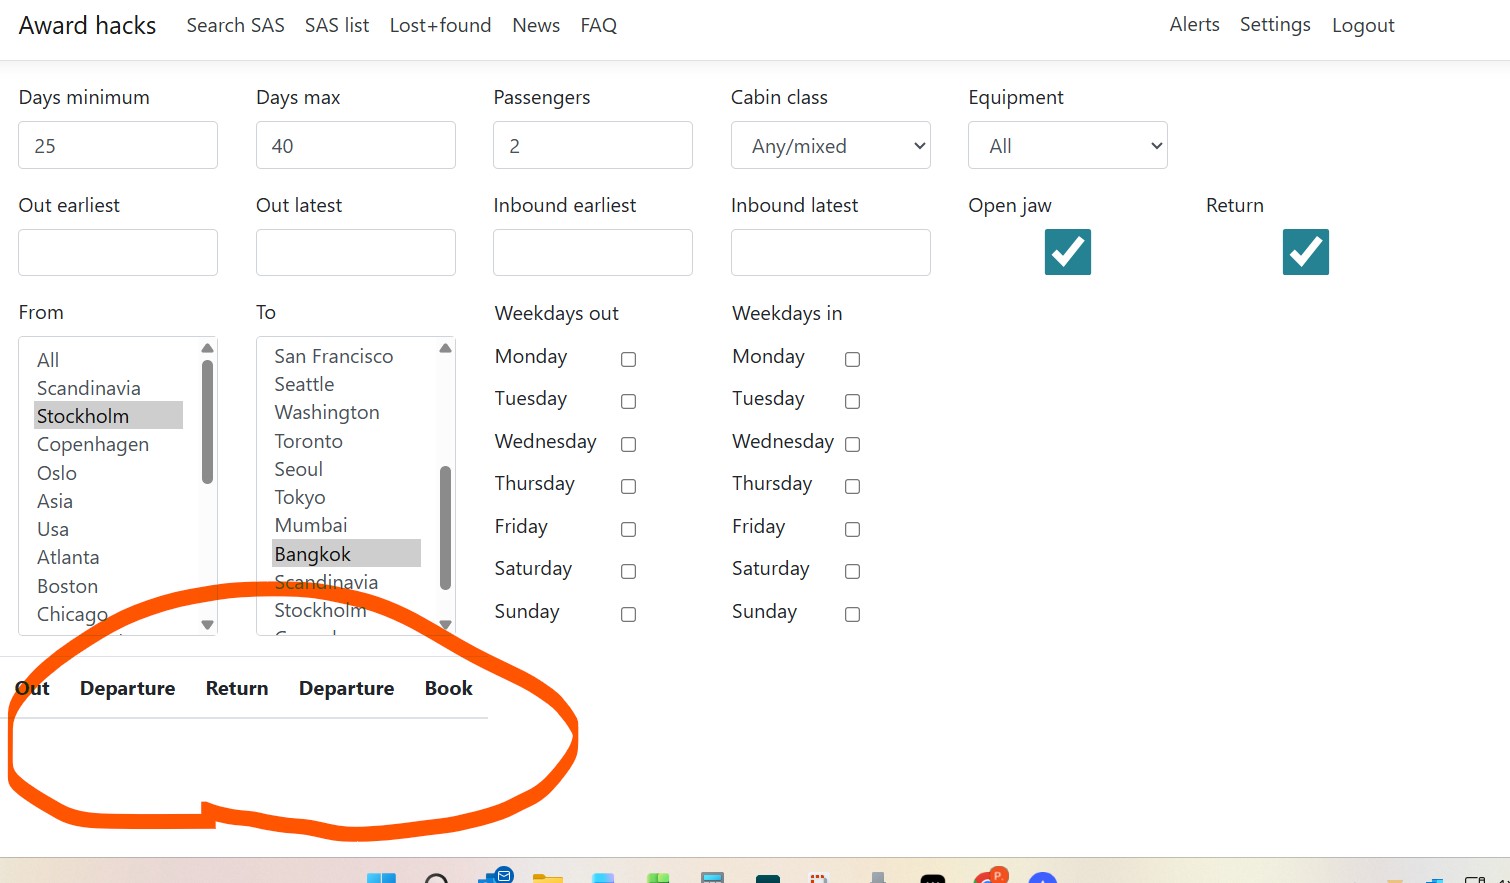Toggle the Return trip checkbox
Image resolution: width=1510 pixels, height=883 pixels.
tap(1306, 252)
